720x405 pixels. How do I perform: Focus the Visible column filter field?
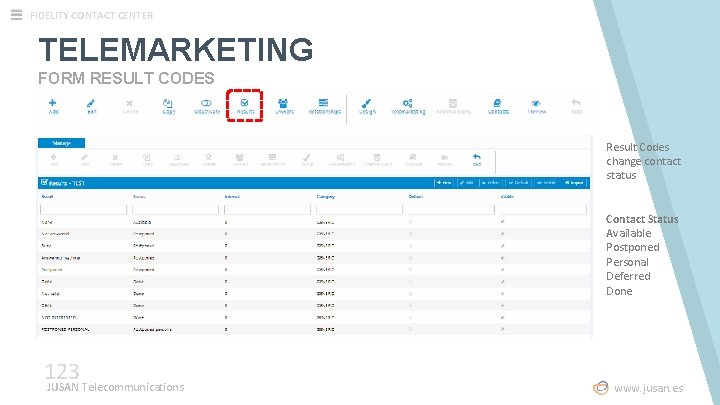(x=543, y=210)
